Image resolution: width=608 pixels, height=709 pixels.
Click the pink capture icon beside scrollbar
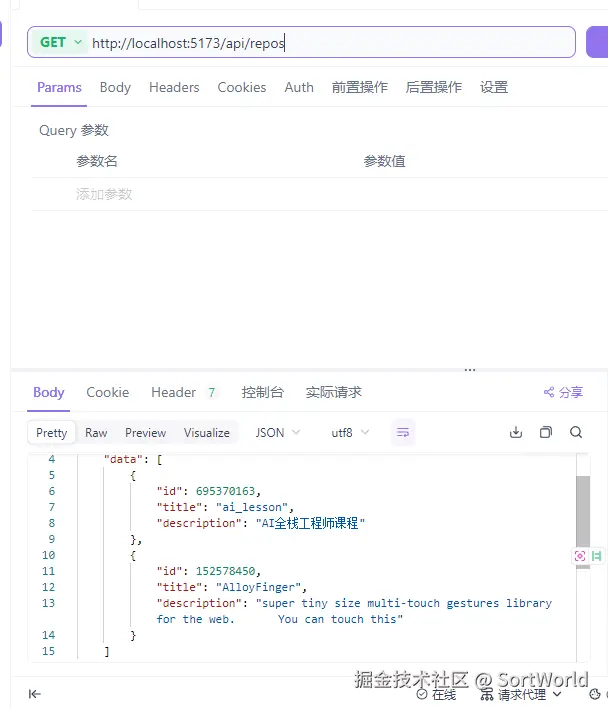[580, 556]
